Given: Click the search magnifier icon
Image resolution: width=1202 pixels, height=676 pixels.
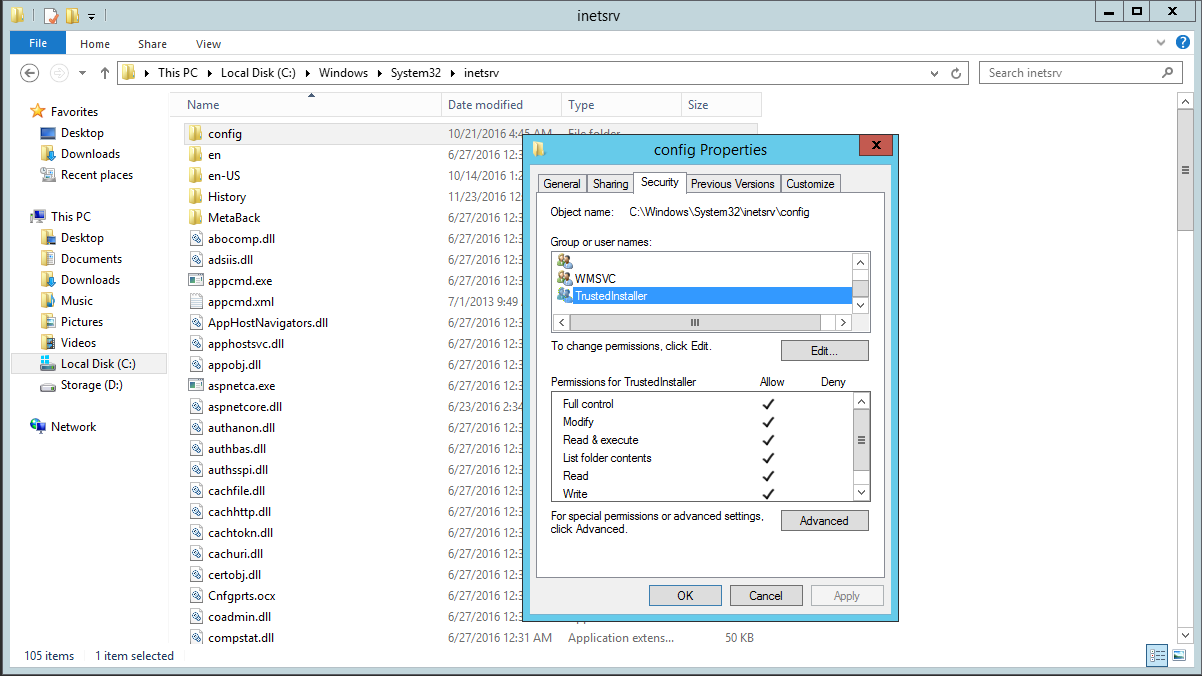Looking at the screenshot, I should click(1167, 73).
